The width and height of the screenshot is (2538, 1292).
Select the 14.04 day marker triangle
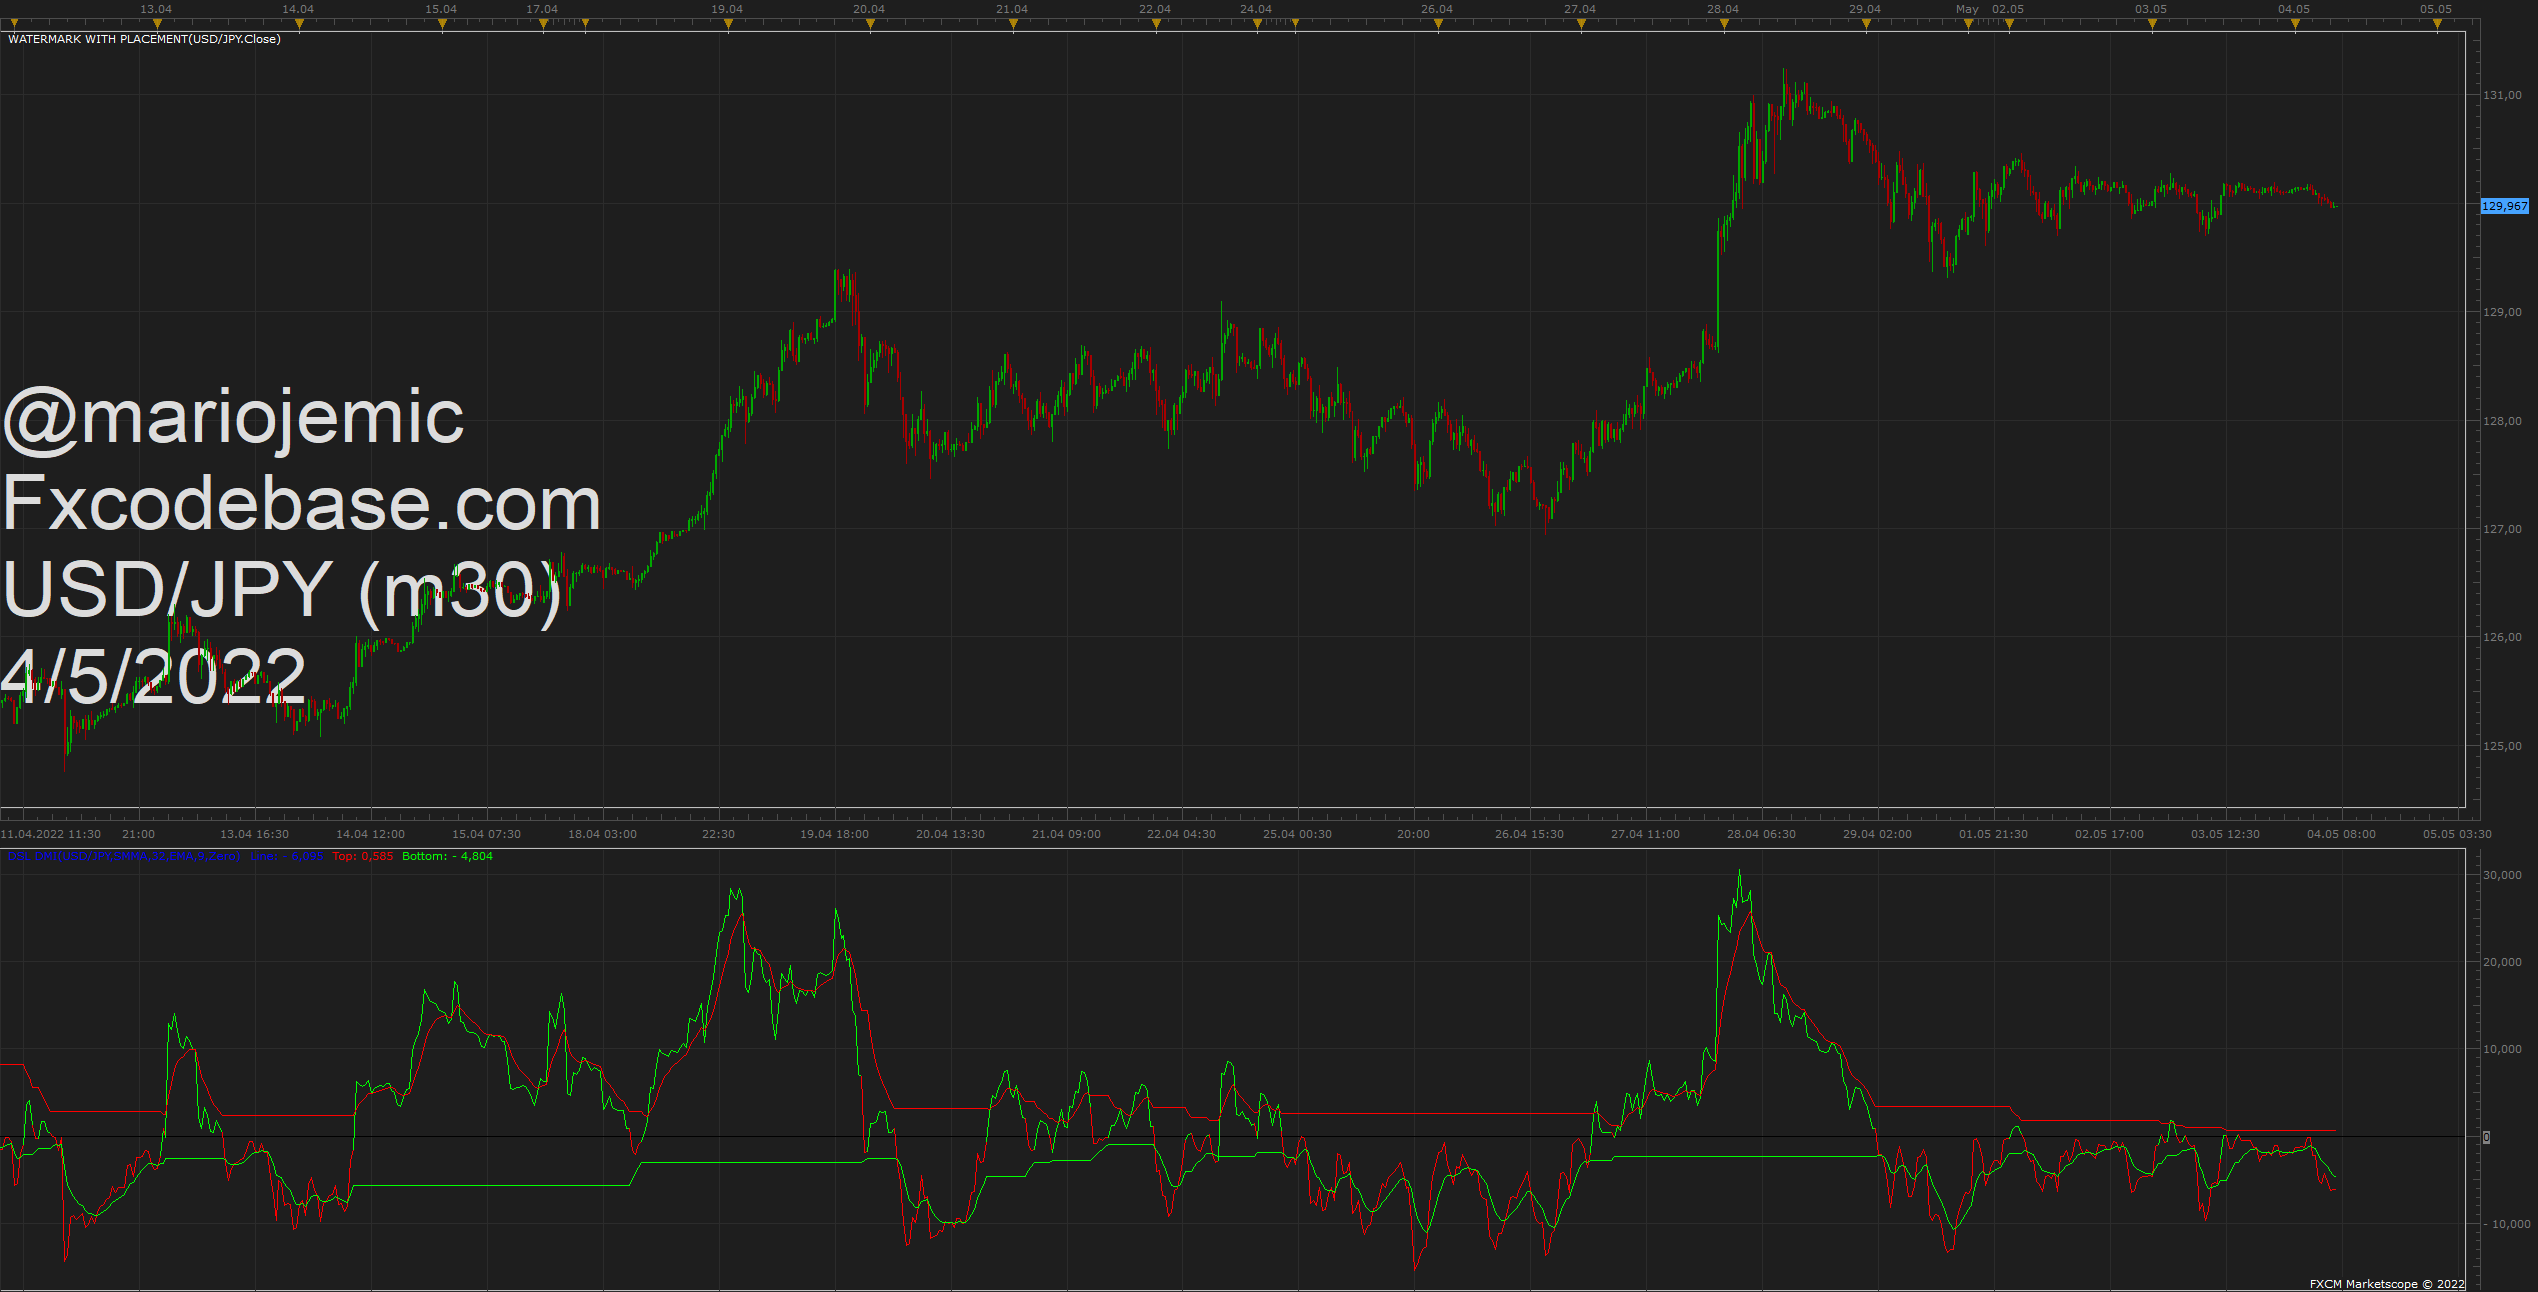pyautogui.click(x=299, y=25)
